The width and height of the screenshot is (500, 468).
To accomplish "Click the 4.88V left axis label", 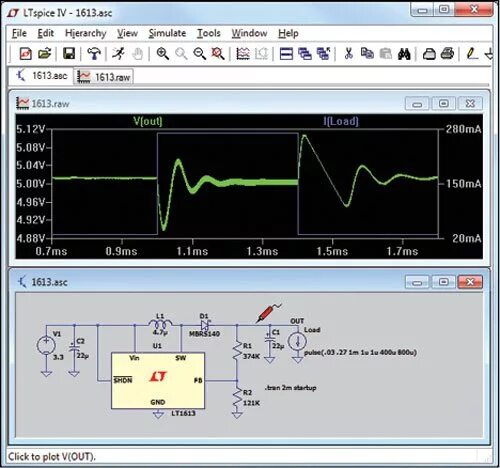I will (30, 238).
